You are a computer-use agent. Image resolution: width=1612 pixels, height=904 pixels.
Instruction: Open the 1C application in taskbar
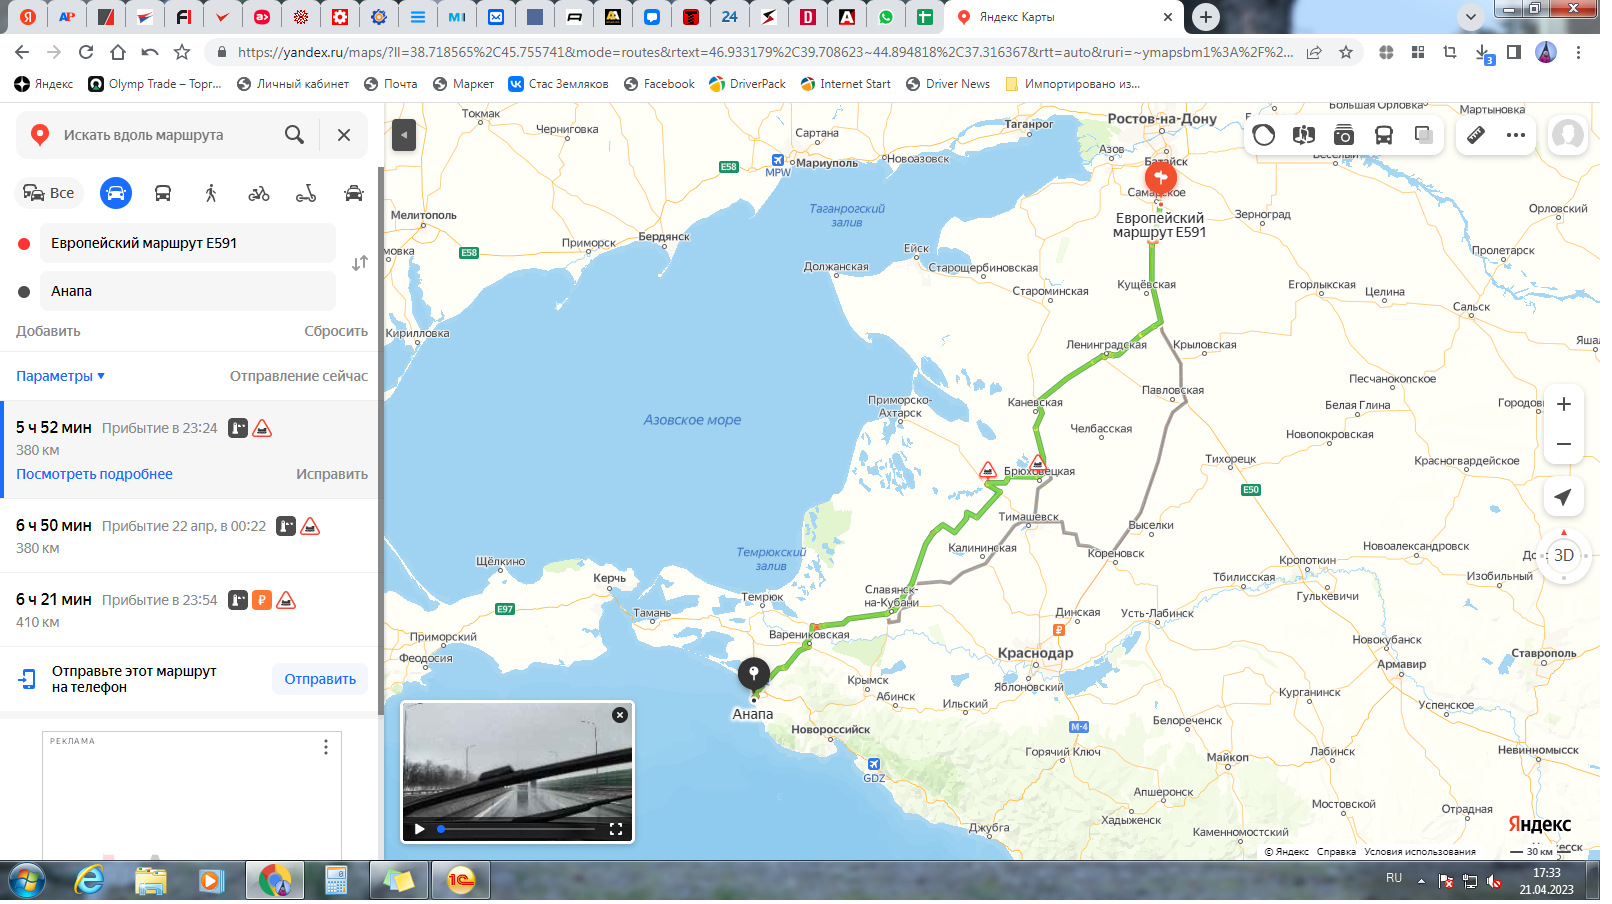(x=461, y=881)
